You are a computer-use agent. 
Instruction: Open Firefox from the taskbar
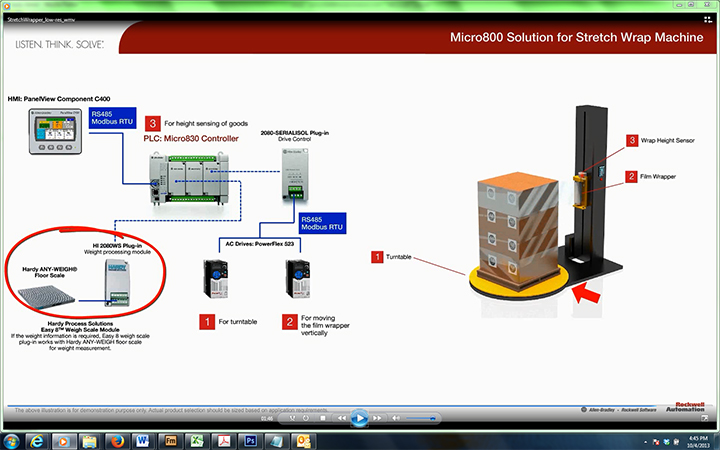pyautogui.click(x=115, y=440)
